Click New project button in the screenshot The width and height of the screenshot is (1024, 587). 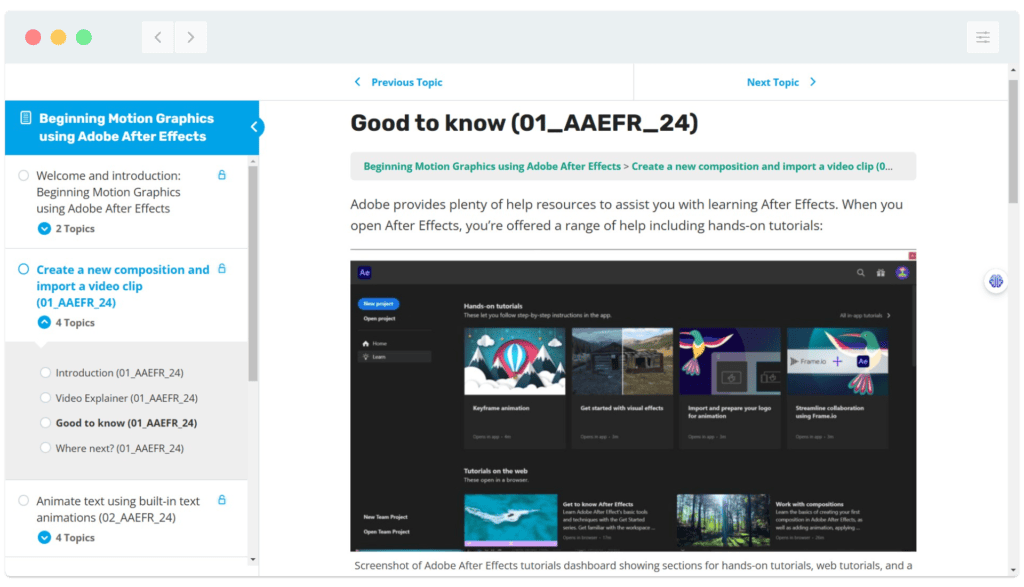(x=378, y=304)
